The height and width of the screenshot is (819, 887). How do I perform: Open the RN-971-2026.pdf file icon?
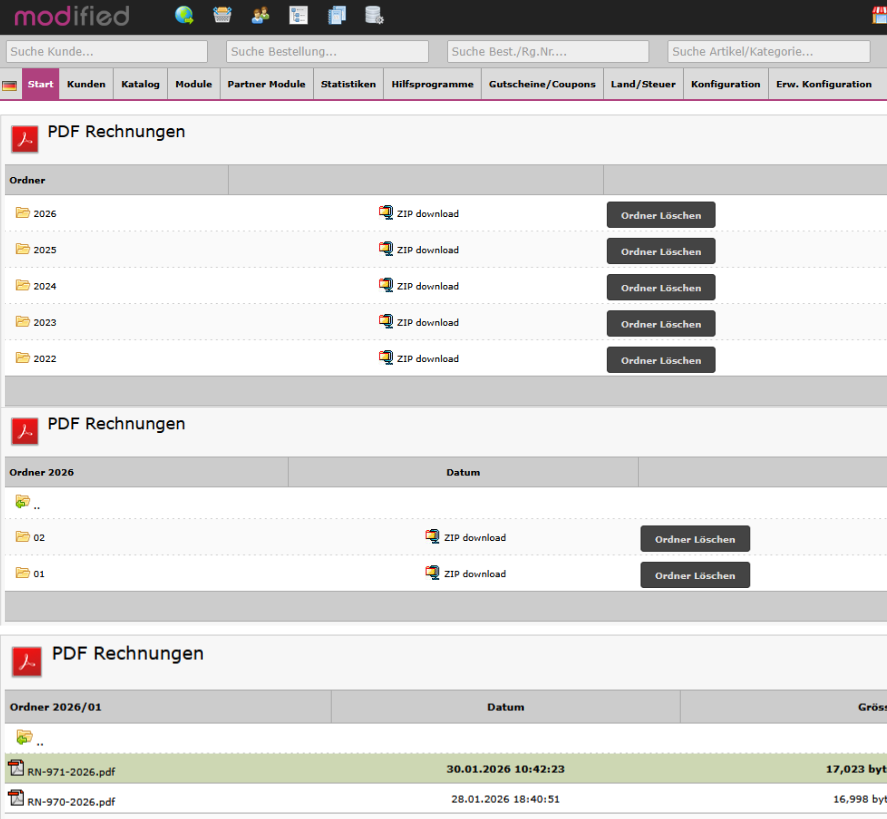16,768
